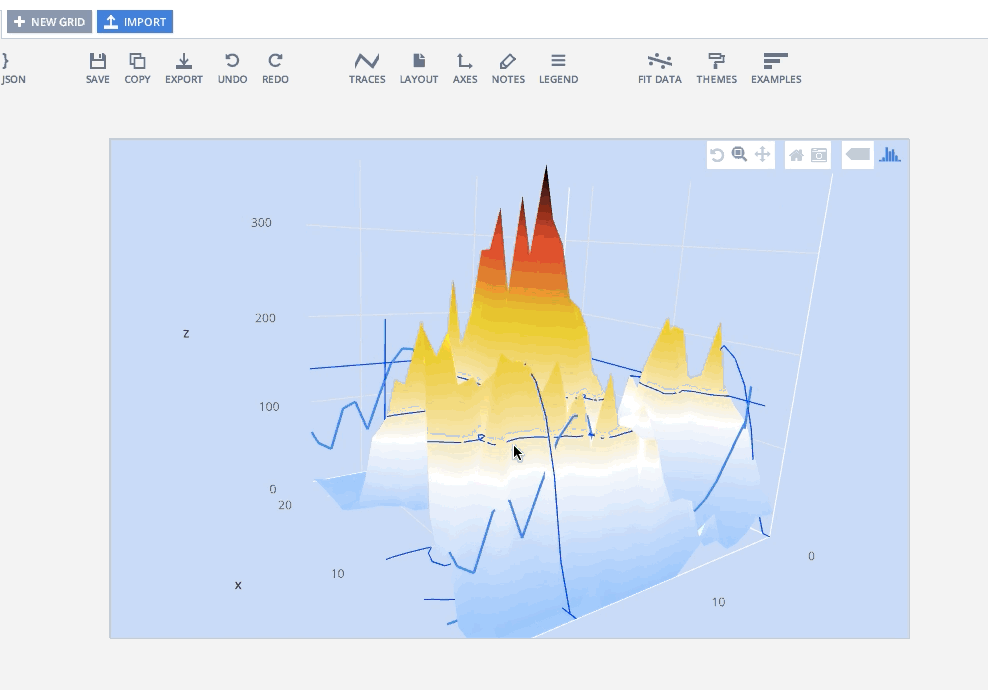Save the chart
This screenshot has width=988, height=690.
click(x=97, y=66)
